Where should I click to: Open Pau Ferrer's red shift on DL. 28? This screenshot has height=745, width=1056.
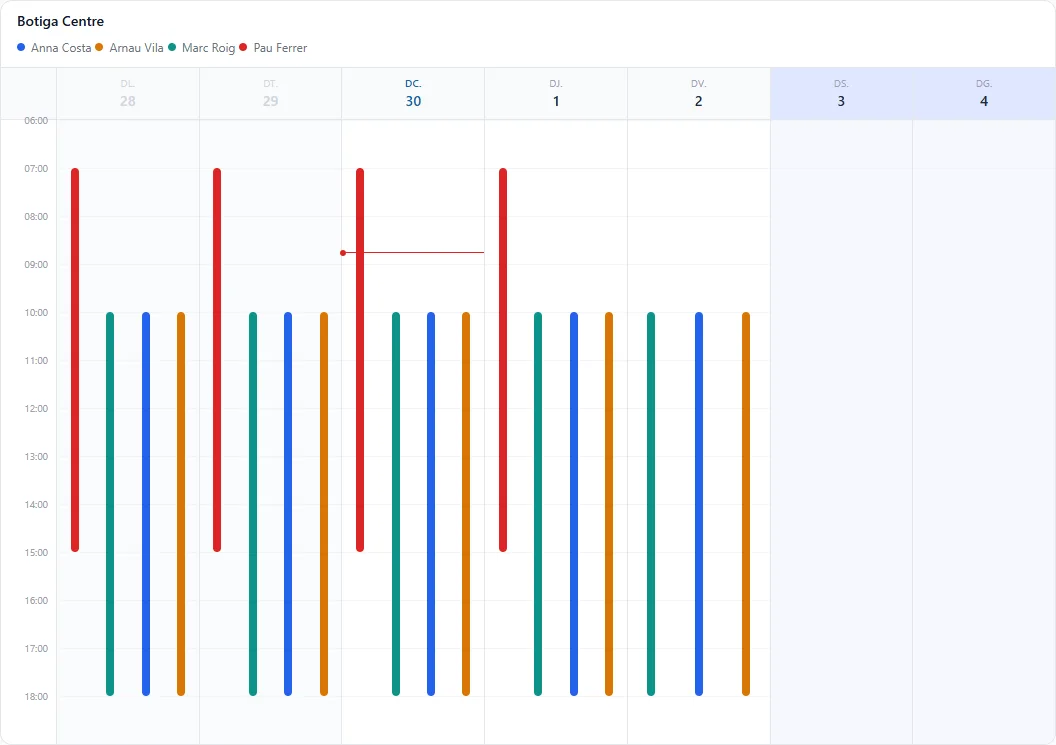(75, 360)
